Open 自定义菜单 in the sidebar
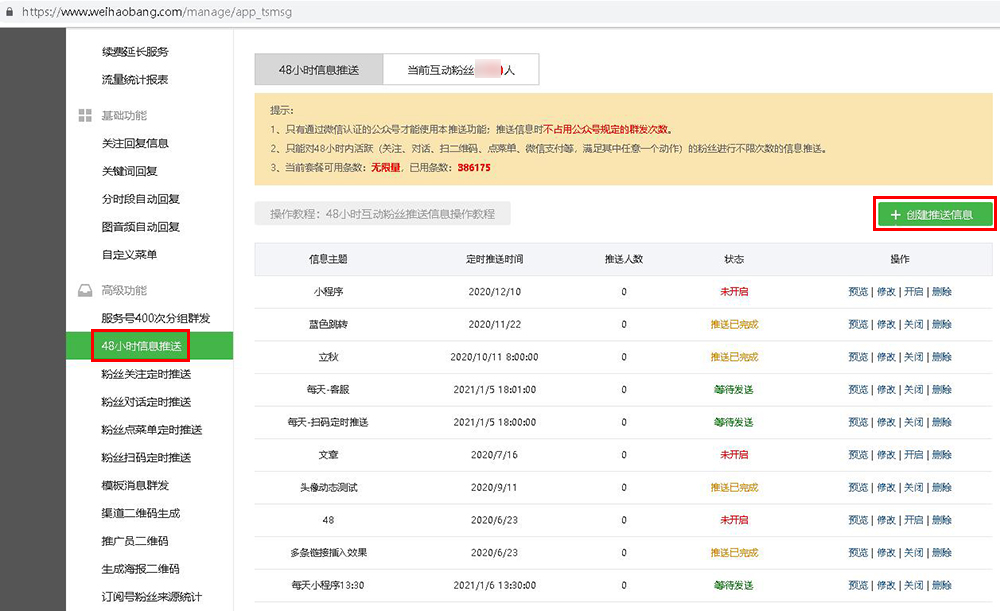The image size is (1000, 611). 129,255
